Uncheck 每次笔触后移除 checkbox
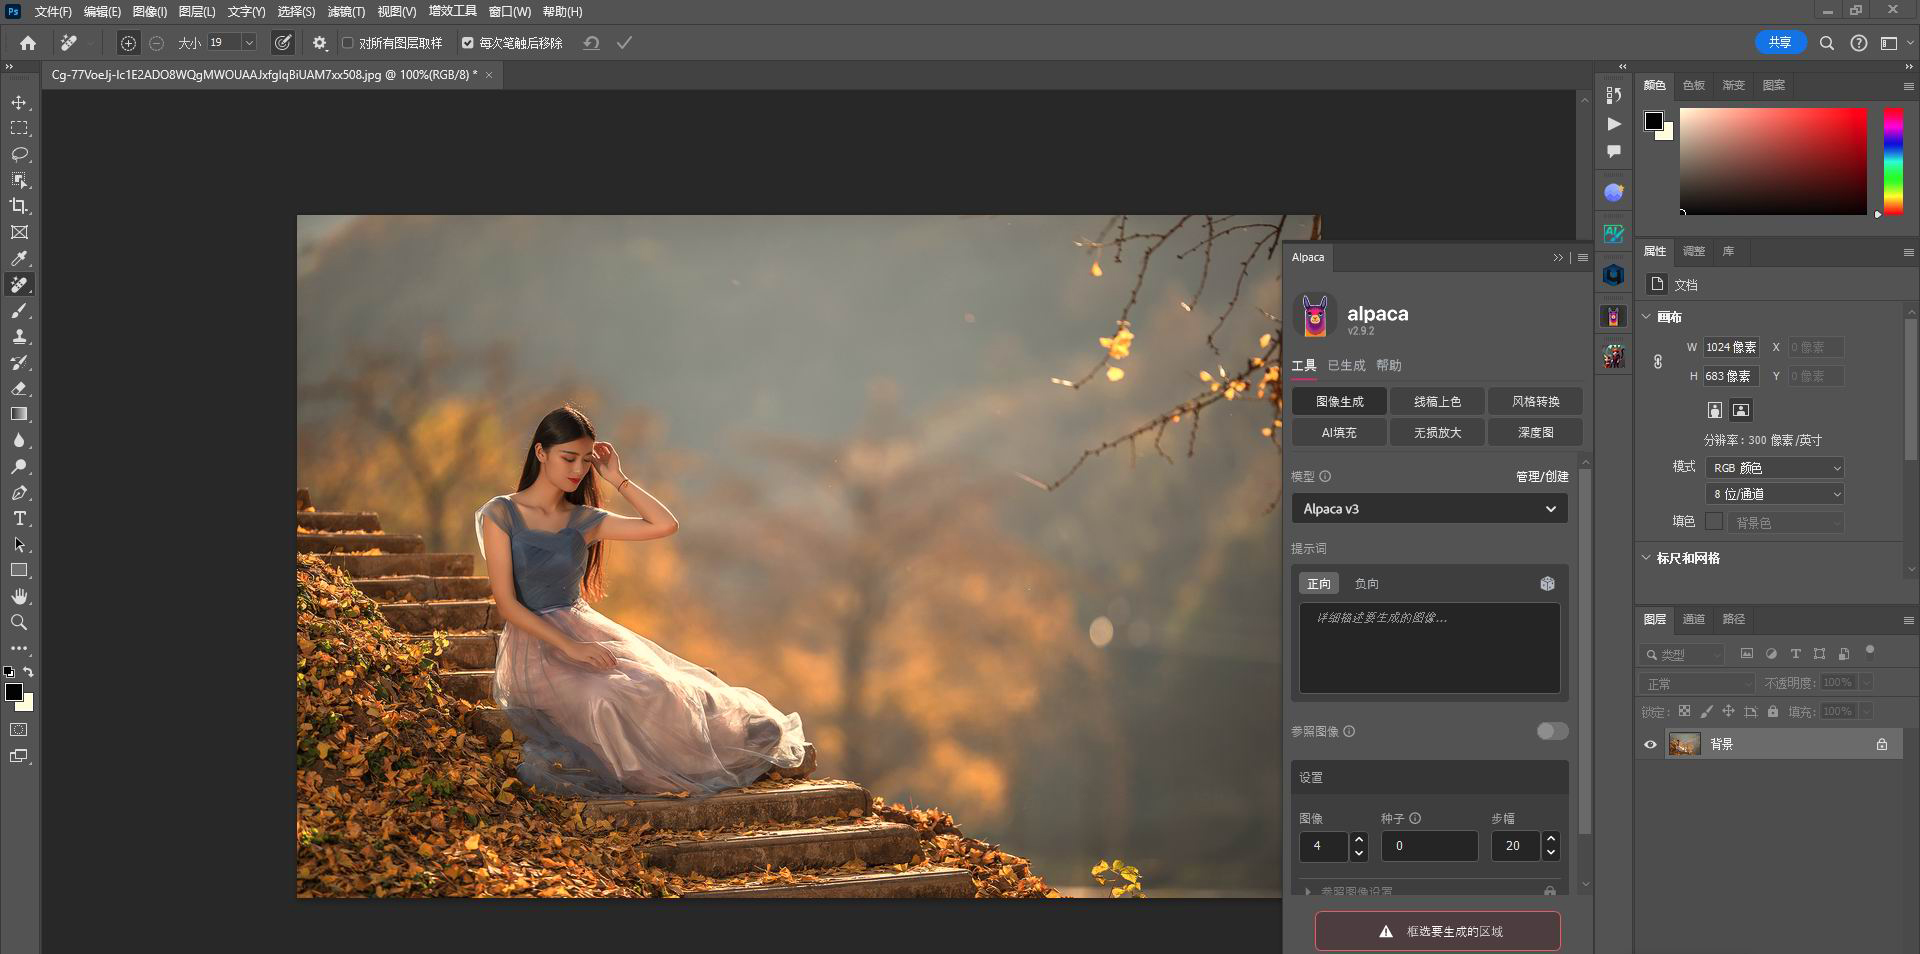Viewport: 1920px width, 954px height. pos(467,43)
